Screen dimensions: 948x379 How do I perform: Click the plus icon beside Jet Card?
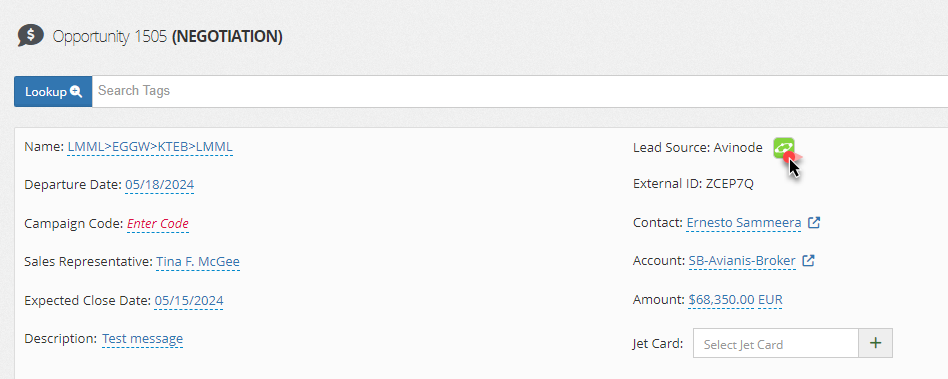point(875,343)
